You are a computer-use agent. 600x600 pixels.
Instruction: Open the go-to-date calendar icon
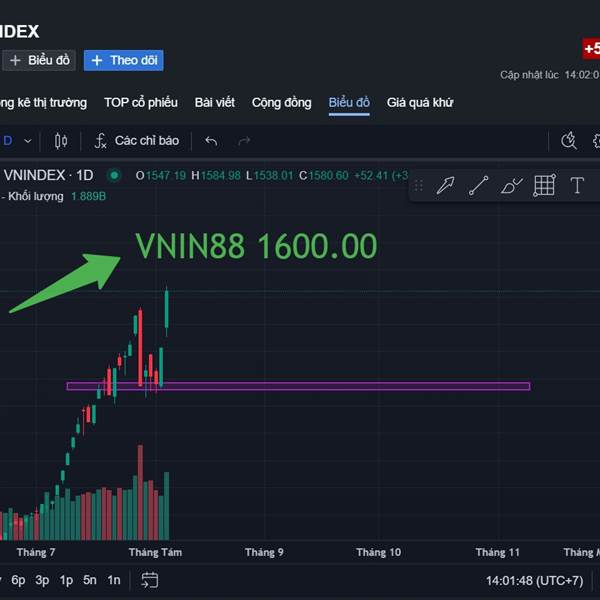coord(149,580)
